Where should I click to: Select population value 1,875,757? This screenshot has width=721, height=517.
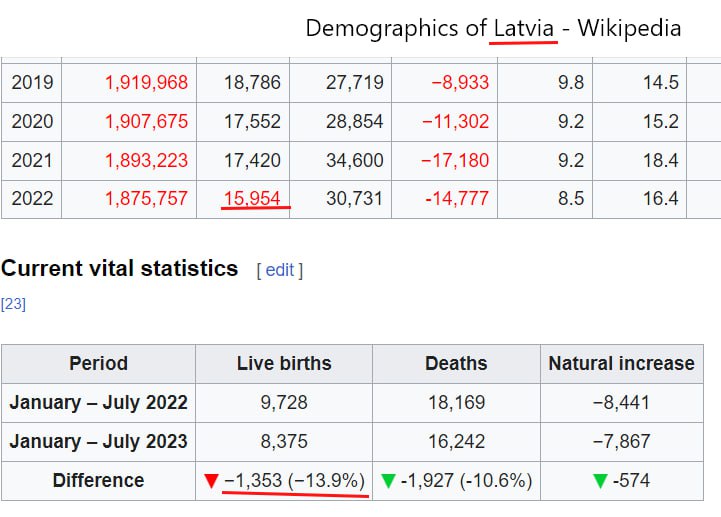[146, 199]
